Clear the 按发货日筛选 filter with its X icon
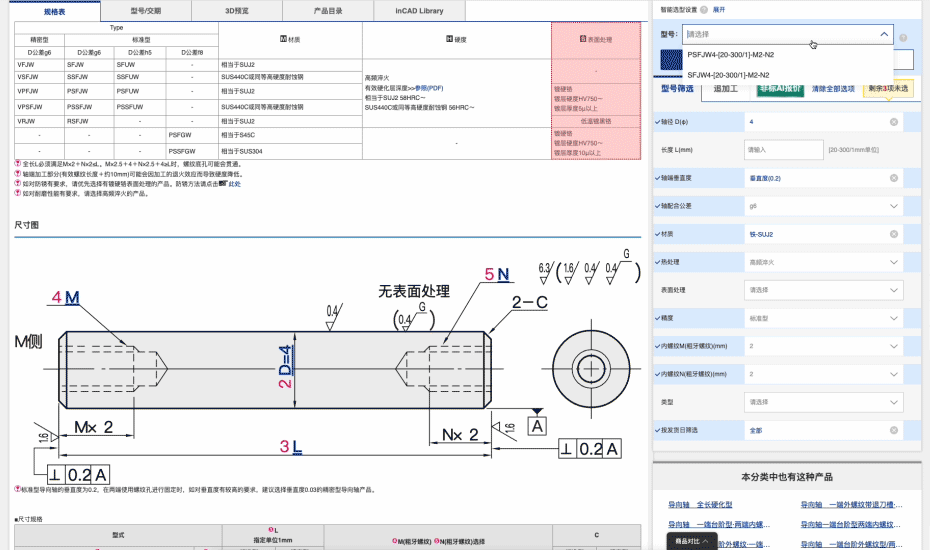Viewport: 930px width, 550px height. tap(894, 430)
